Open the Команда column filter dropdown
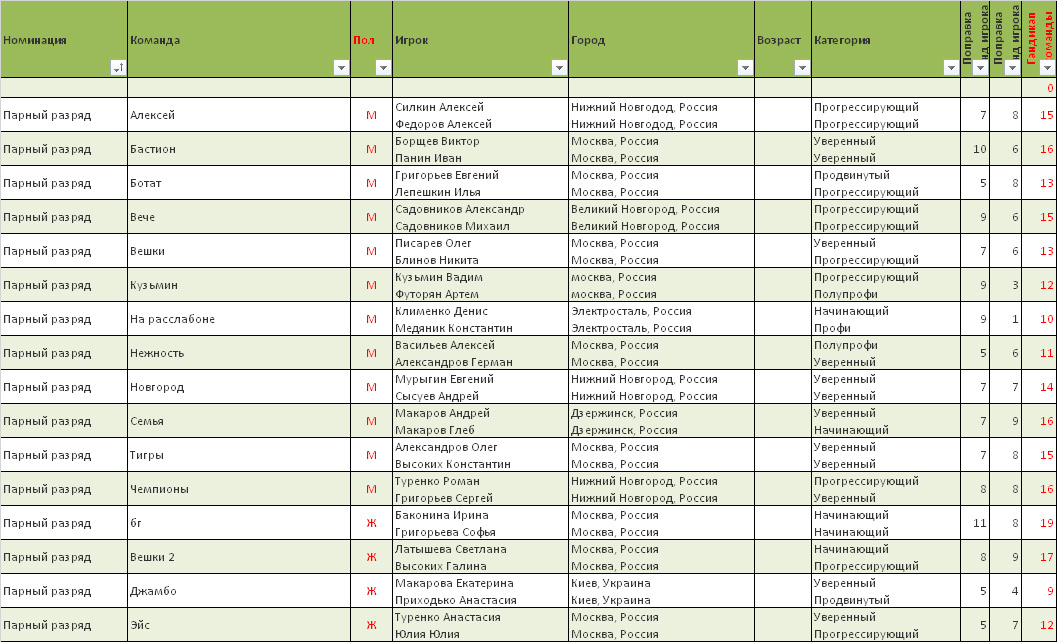Image resolution: width=1057 pixels, height=642 pixels. [341, 68]
